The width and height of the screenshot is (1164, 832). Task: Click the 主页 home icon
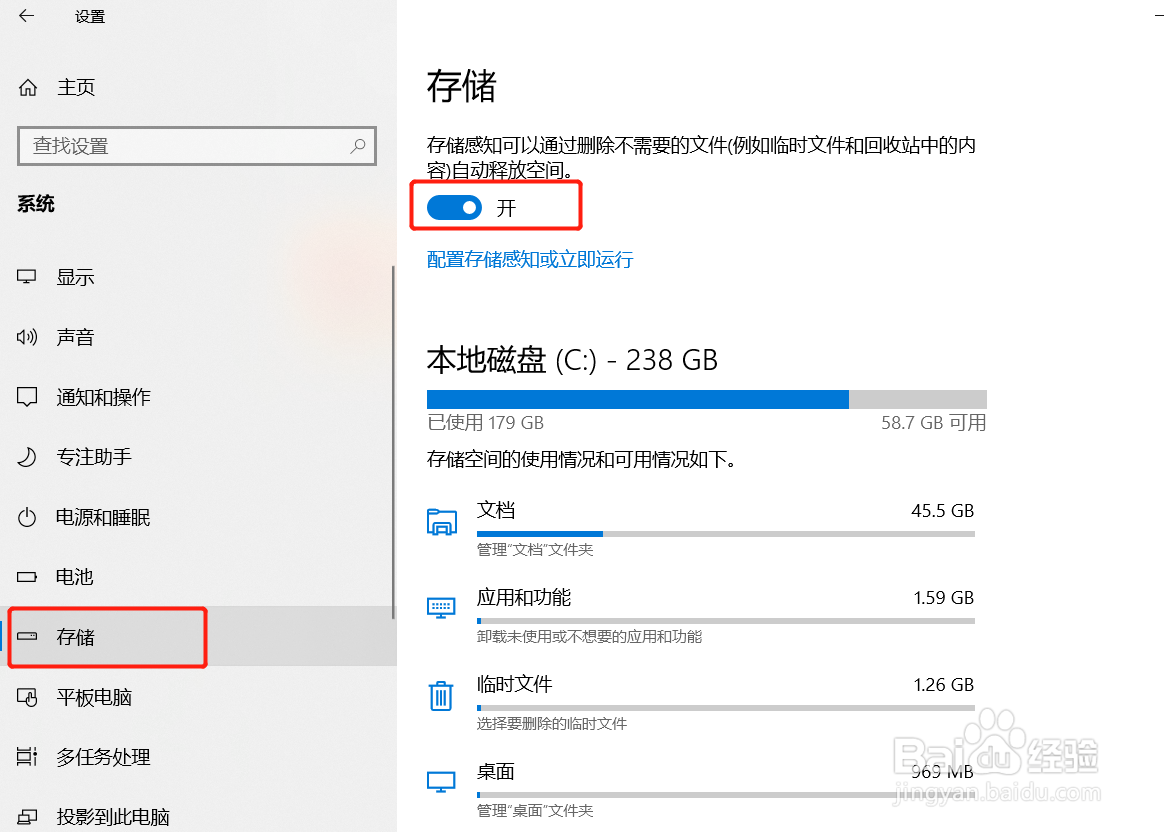(x=27, y=87)
